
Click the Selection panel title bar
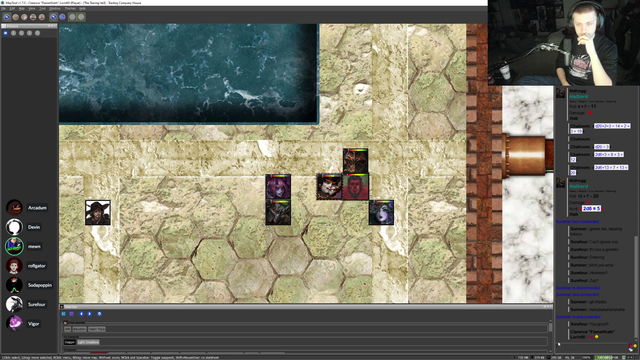coord(306,307)
